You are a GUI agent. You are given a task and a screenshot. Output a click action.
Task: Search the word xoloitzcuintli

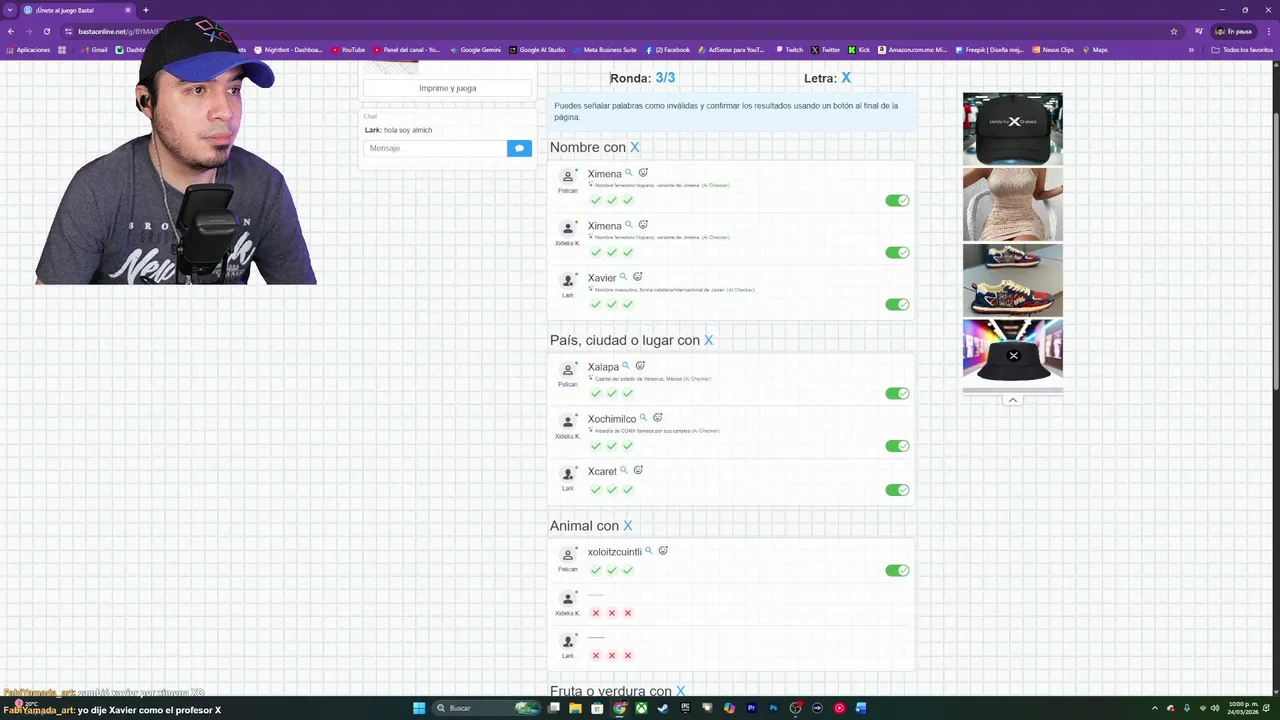(649, 551)
